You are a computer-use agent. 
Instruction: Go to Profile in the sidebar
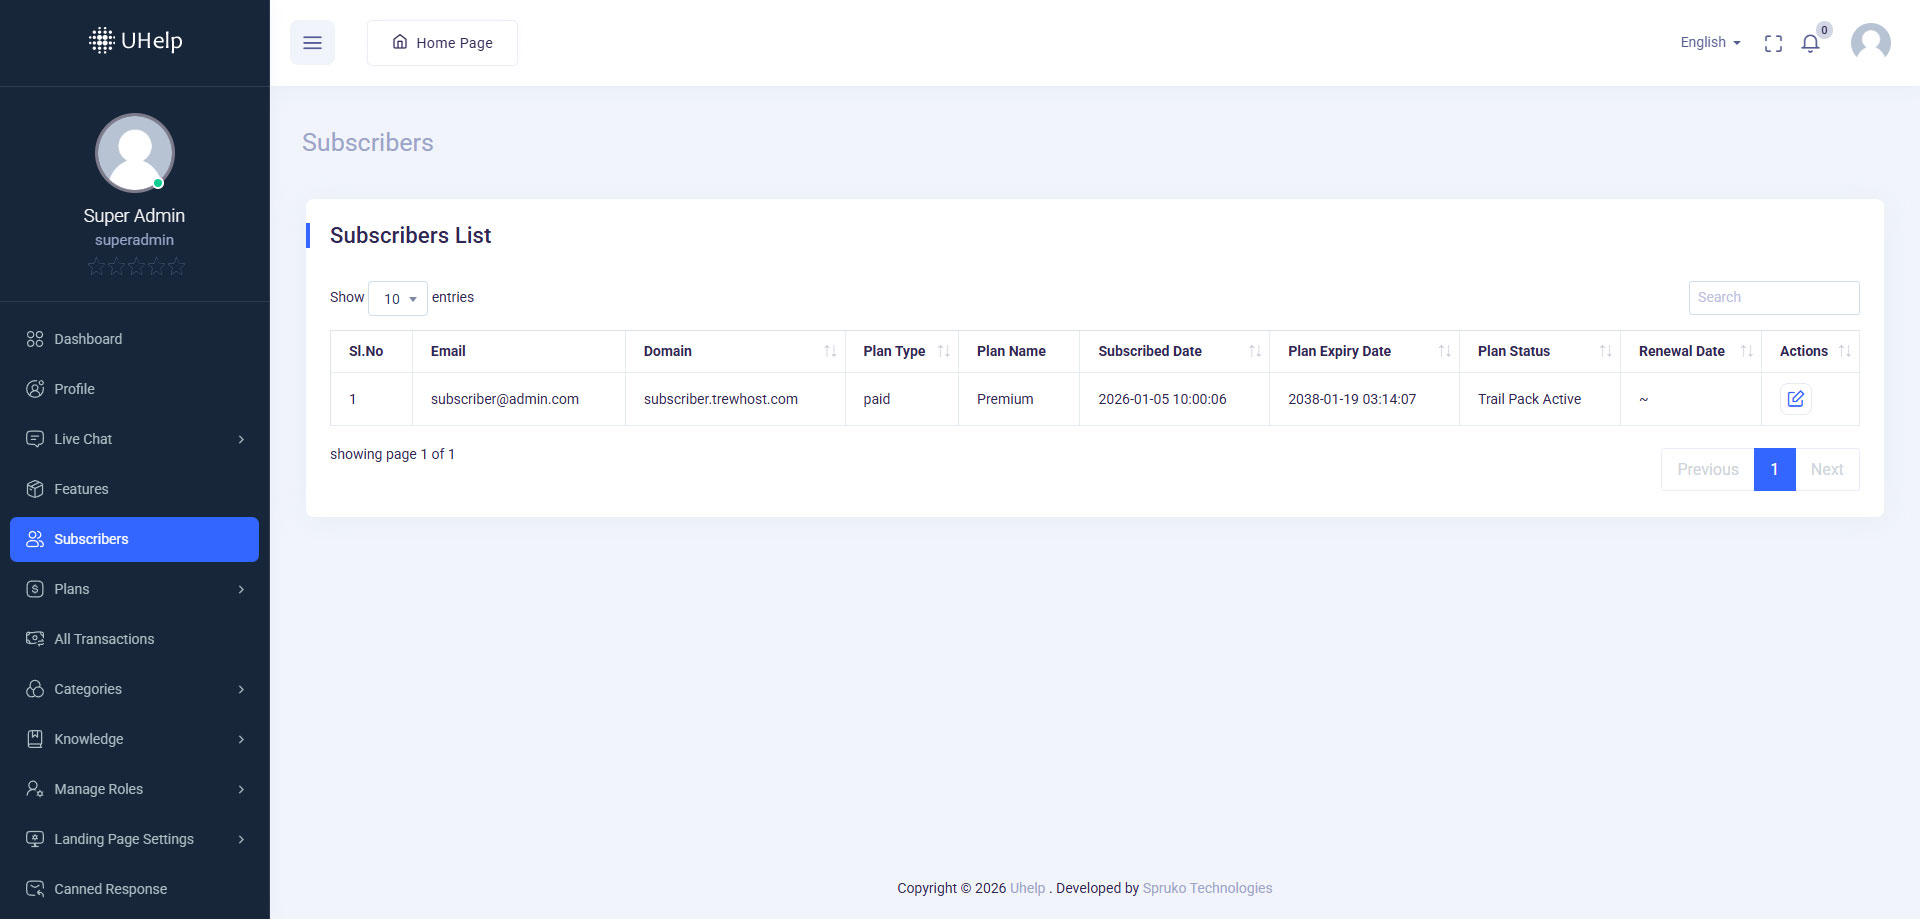(74, 389)
